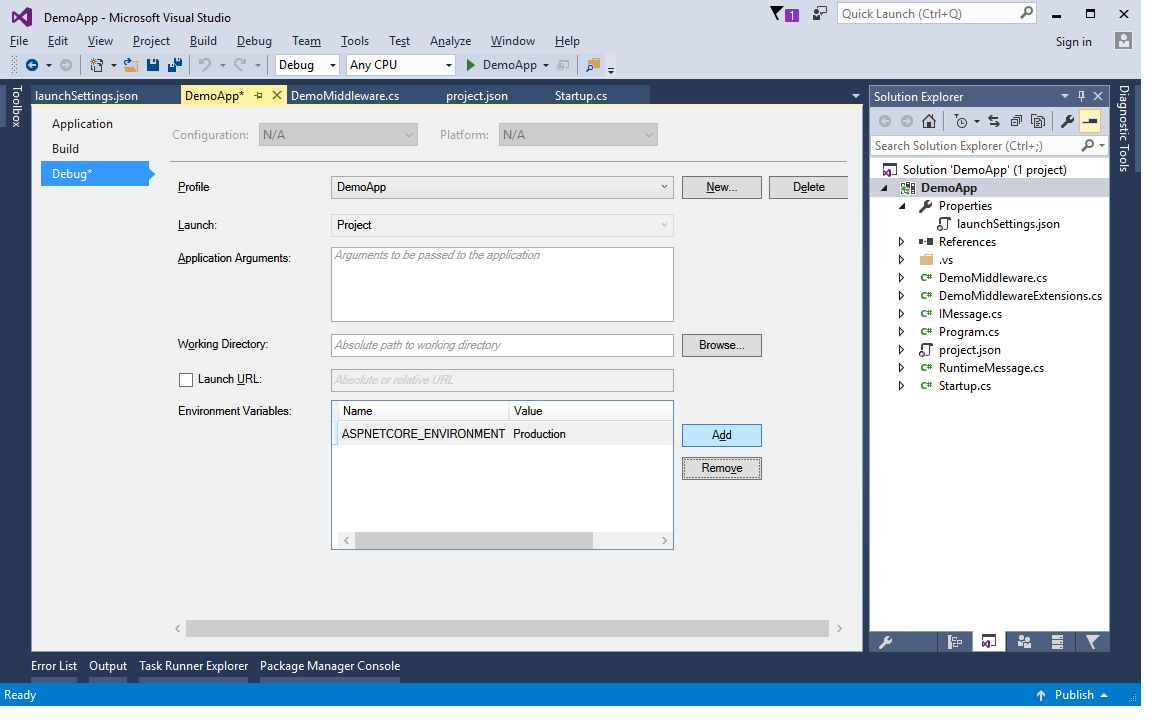The image size is (1152, 720).
Task: Open the Analyze menu
Action: 450,41
